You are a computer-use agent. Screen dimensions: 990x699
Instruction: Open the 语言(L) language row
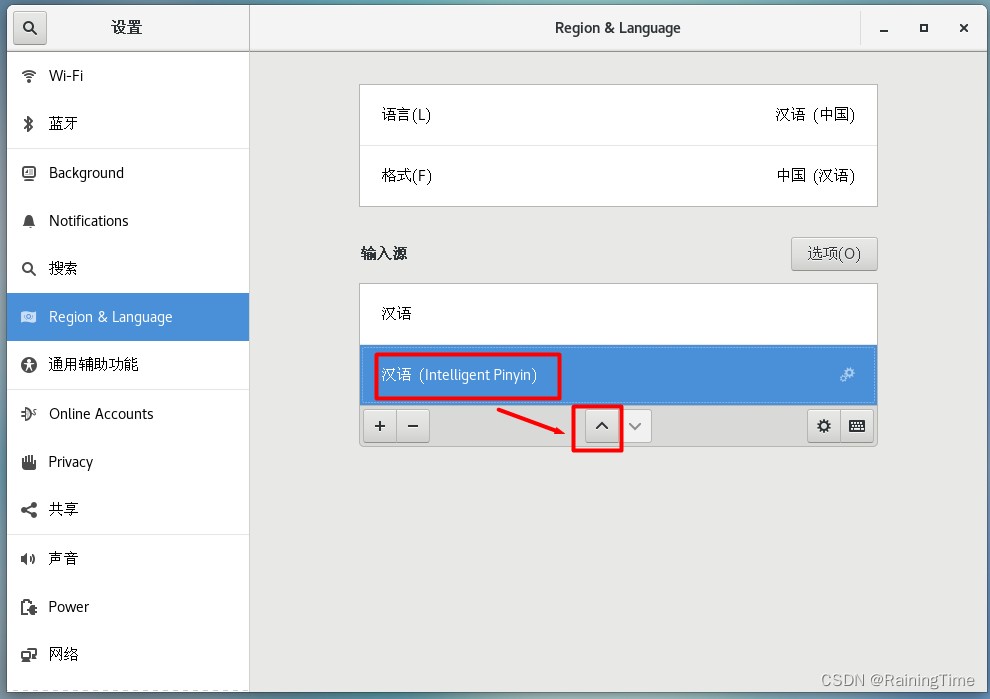pyautogui.click(x=618, y=115)
